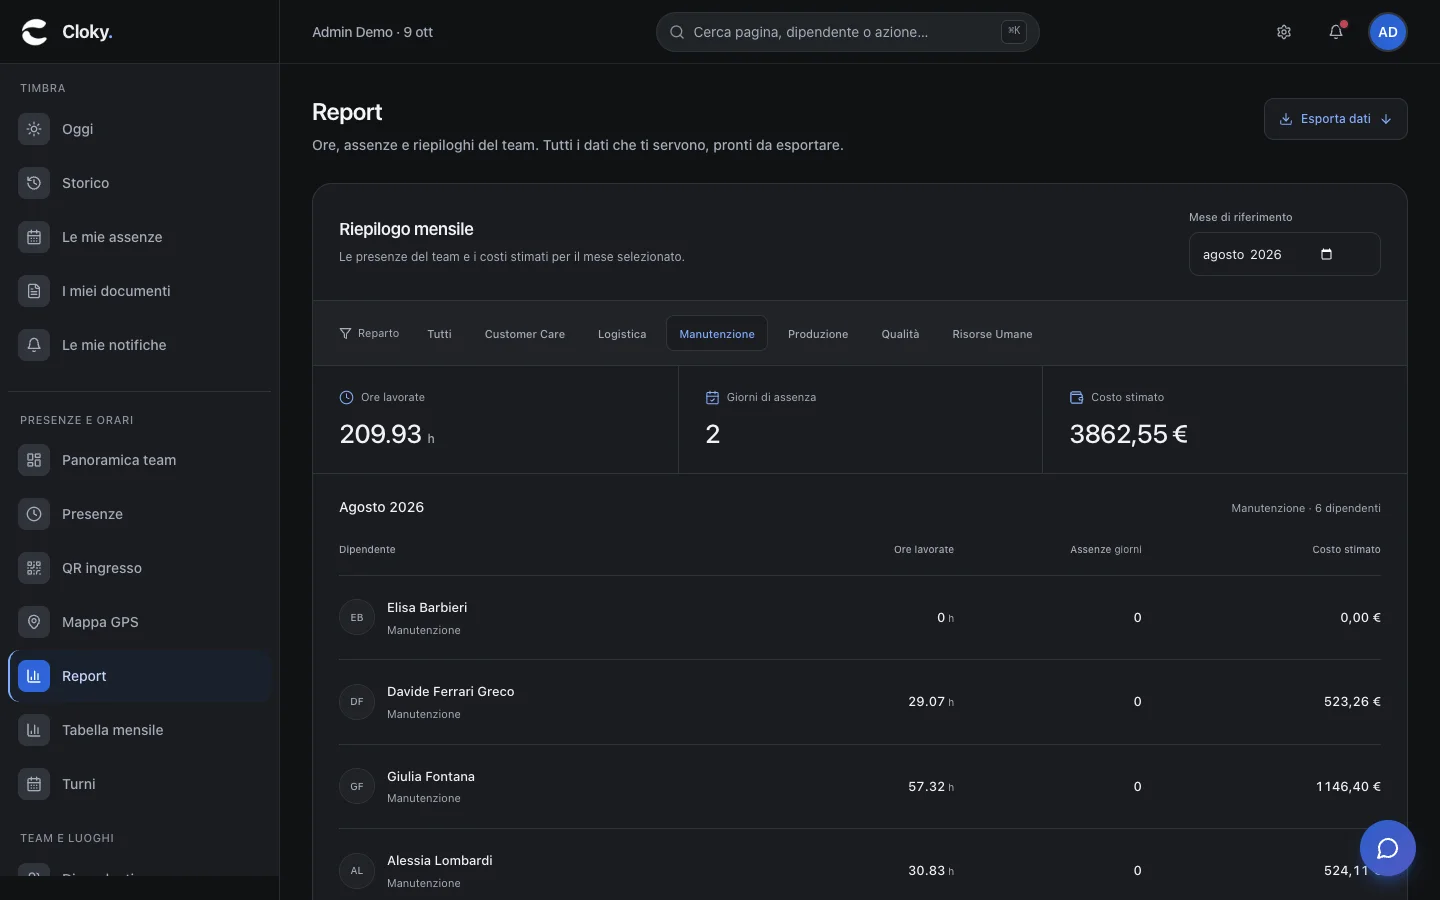
Task: Click the I miei documenti file icon
Action: (x=34, y=291)
